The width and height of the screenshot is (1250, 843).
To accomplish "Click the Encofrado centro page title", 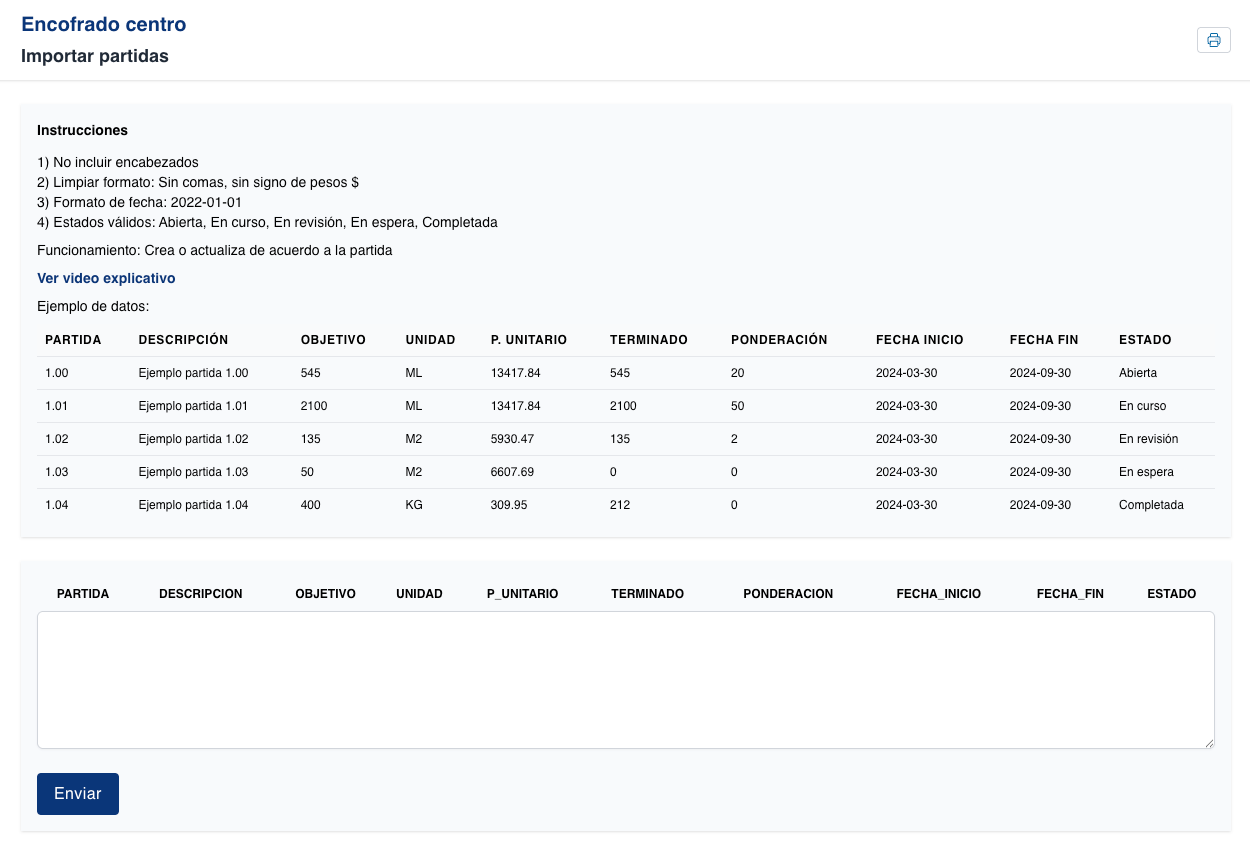I will click(104, 24).
